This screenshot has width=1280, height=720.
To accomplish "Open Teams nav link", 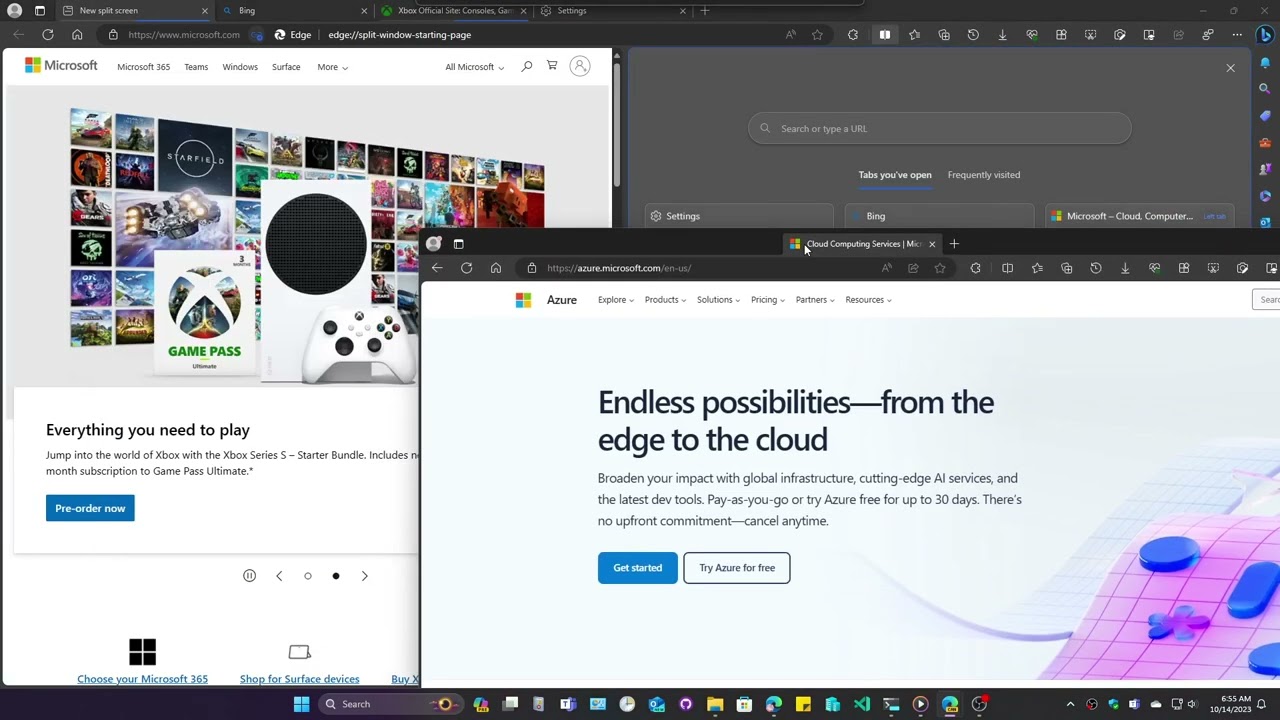I will point(196,67).
